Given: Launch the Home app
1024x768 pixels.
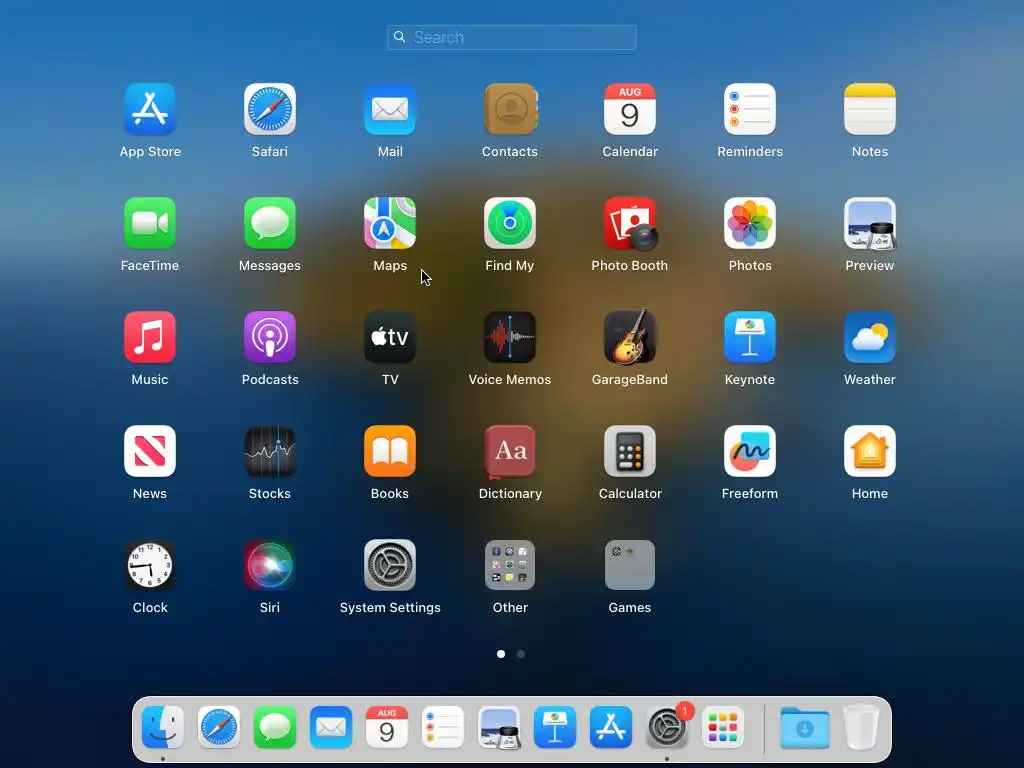Looking at the screenshot, I should coord(870,451).
